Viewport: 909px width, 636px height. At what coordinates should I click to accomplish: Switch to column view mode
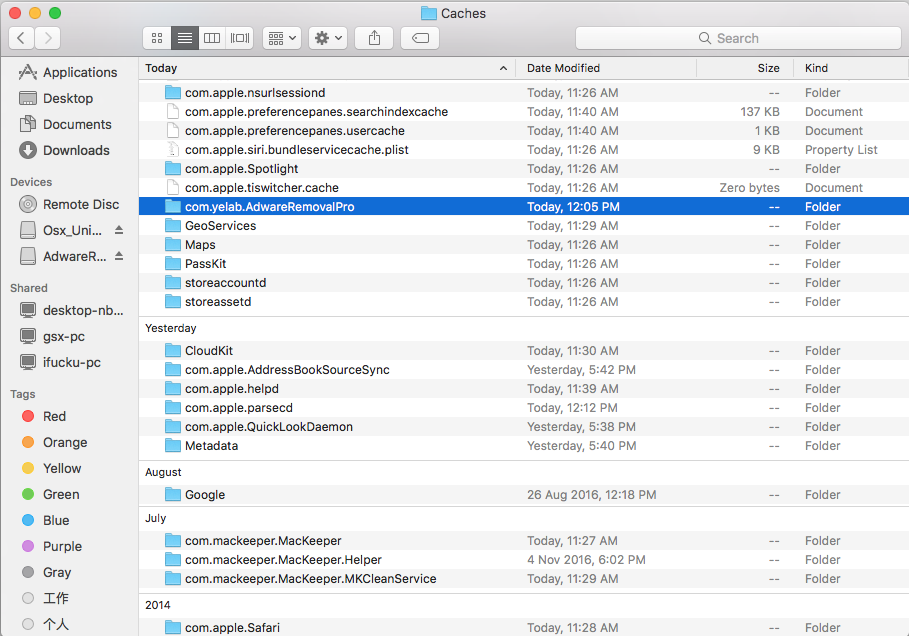pos(211,38)
